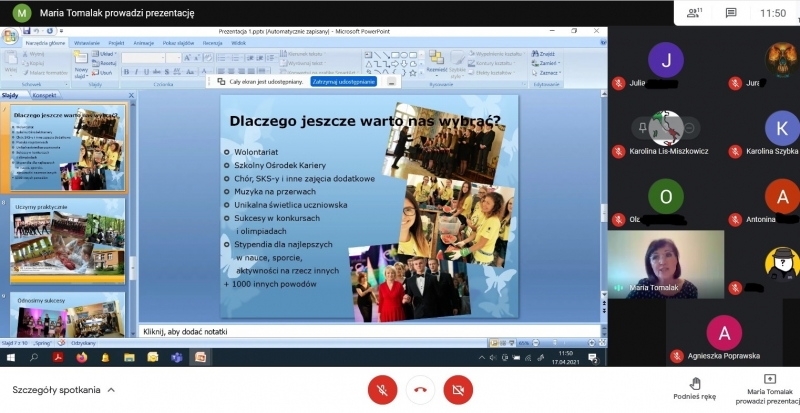The width and height of the screenshot is (800, 413).
Task: Open taskbar search magnifier
Action: click(34, 358)
